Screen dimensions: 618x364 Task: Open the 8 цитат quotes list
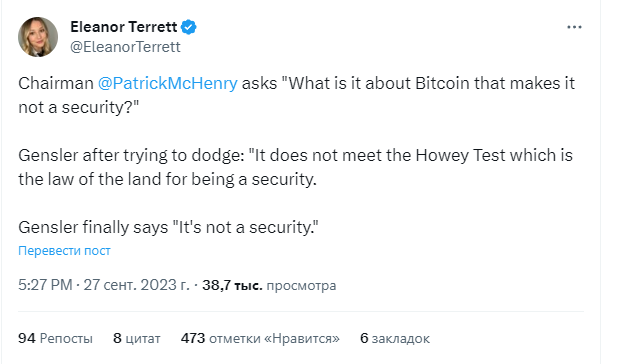pyautogui.click(x=137, y=338)
